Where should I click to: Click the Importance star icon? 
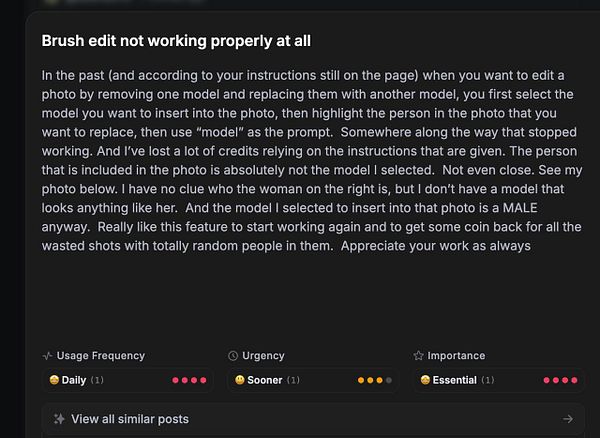pos(418,355)
